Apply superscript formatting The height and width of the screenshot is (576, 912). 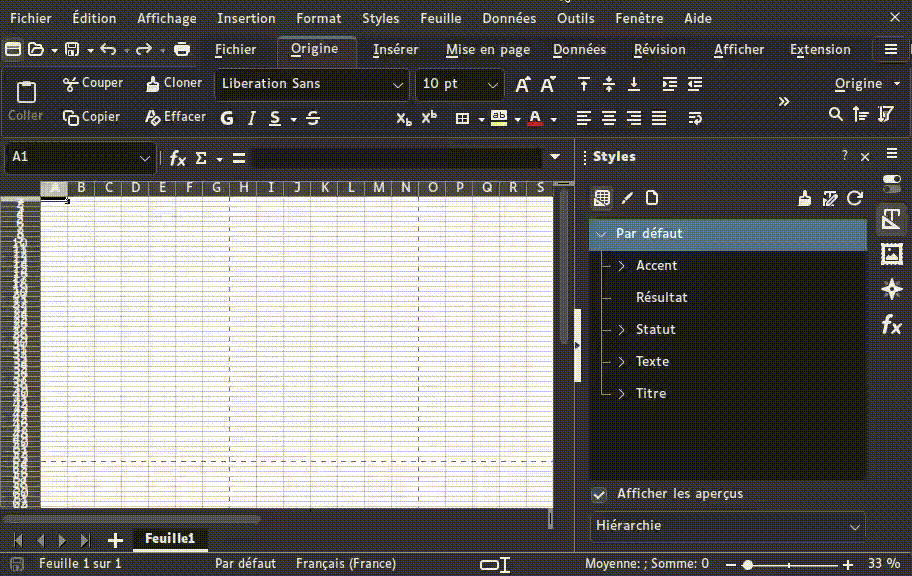429,118
